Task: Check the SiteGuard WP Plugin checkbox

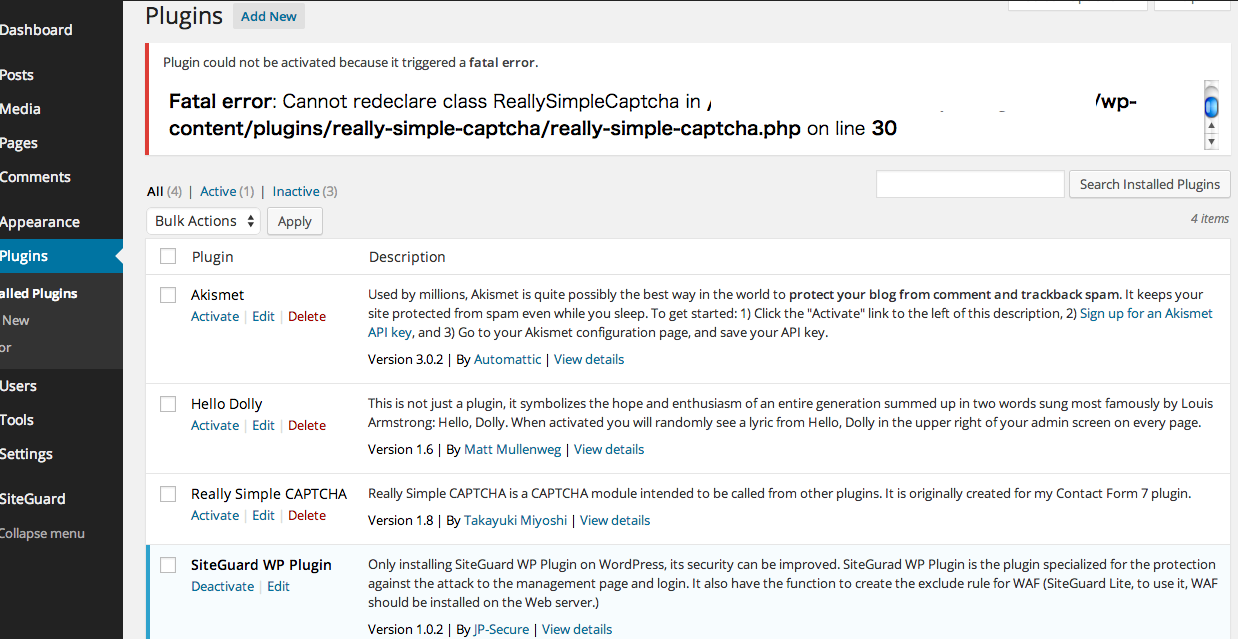Action: tap(168, 565)
